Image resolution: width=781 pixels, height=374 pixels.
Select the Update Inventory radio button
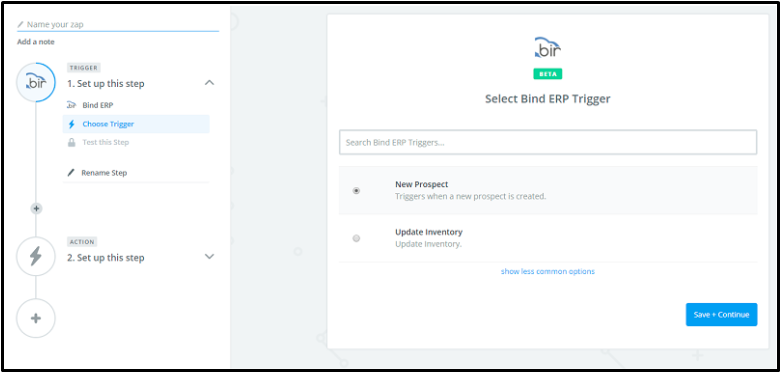click(x=356, y=239)
